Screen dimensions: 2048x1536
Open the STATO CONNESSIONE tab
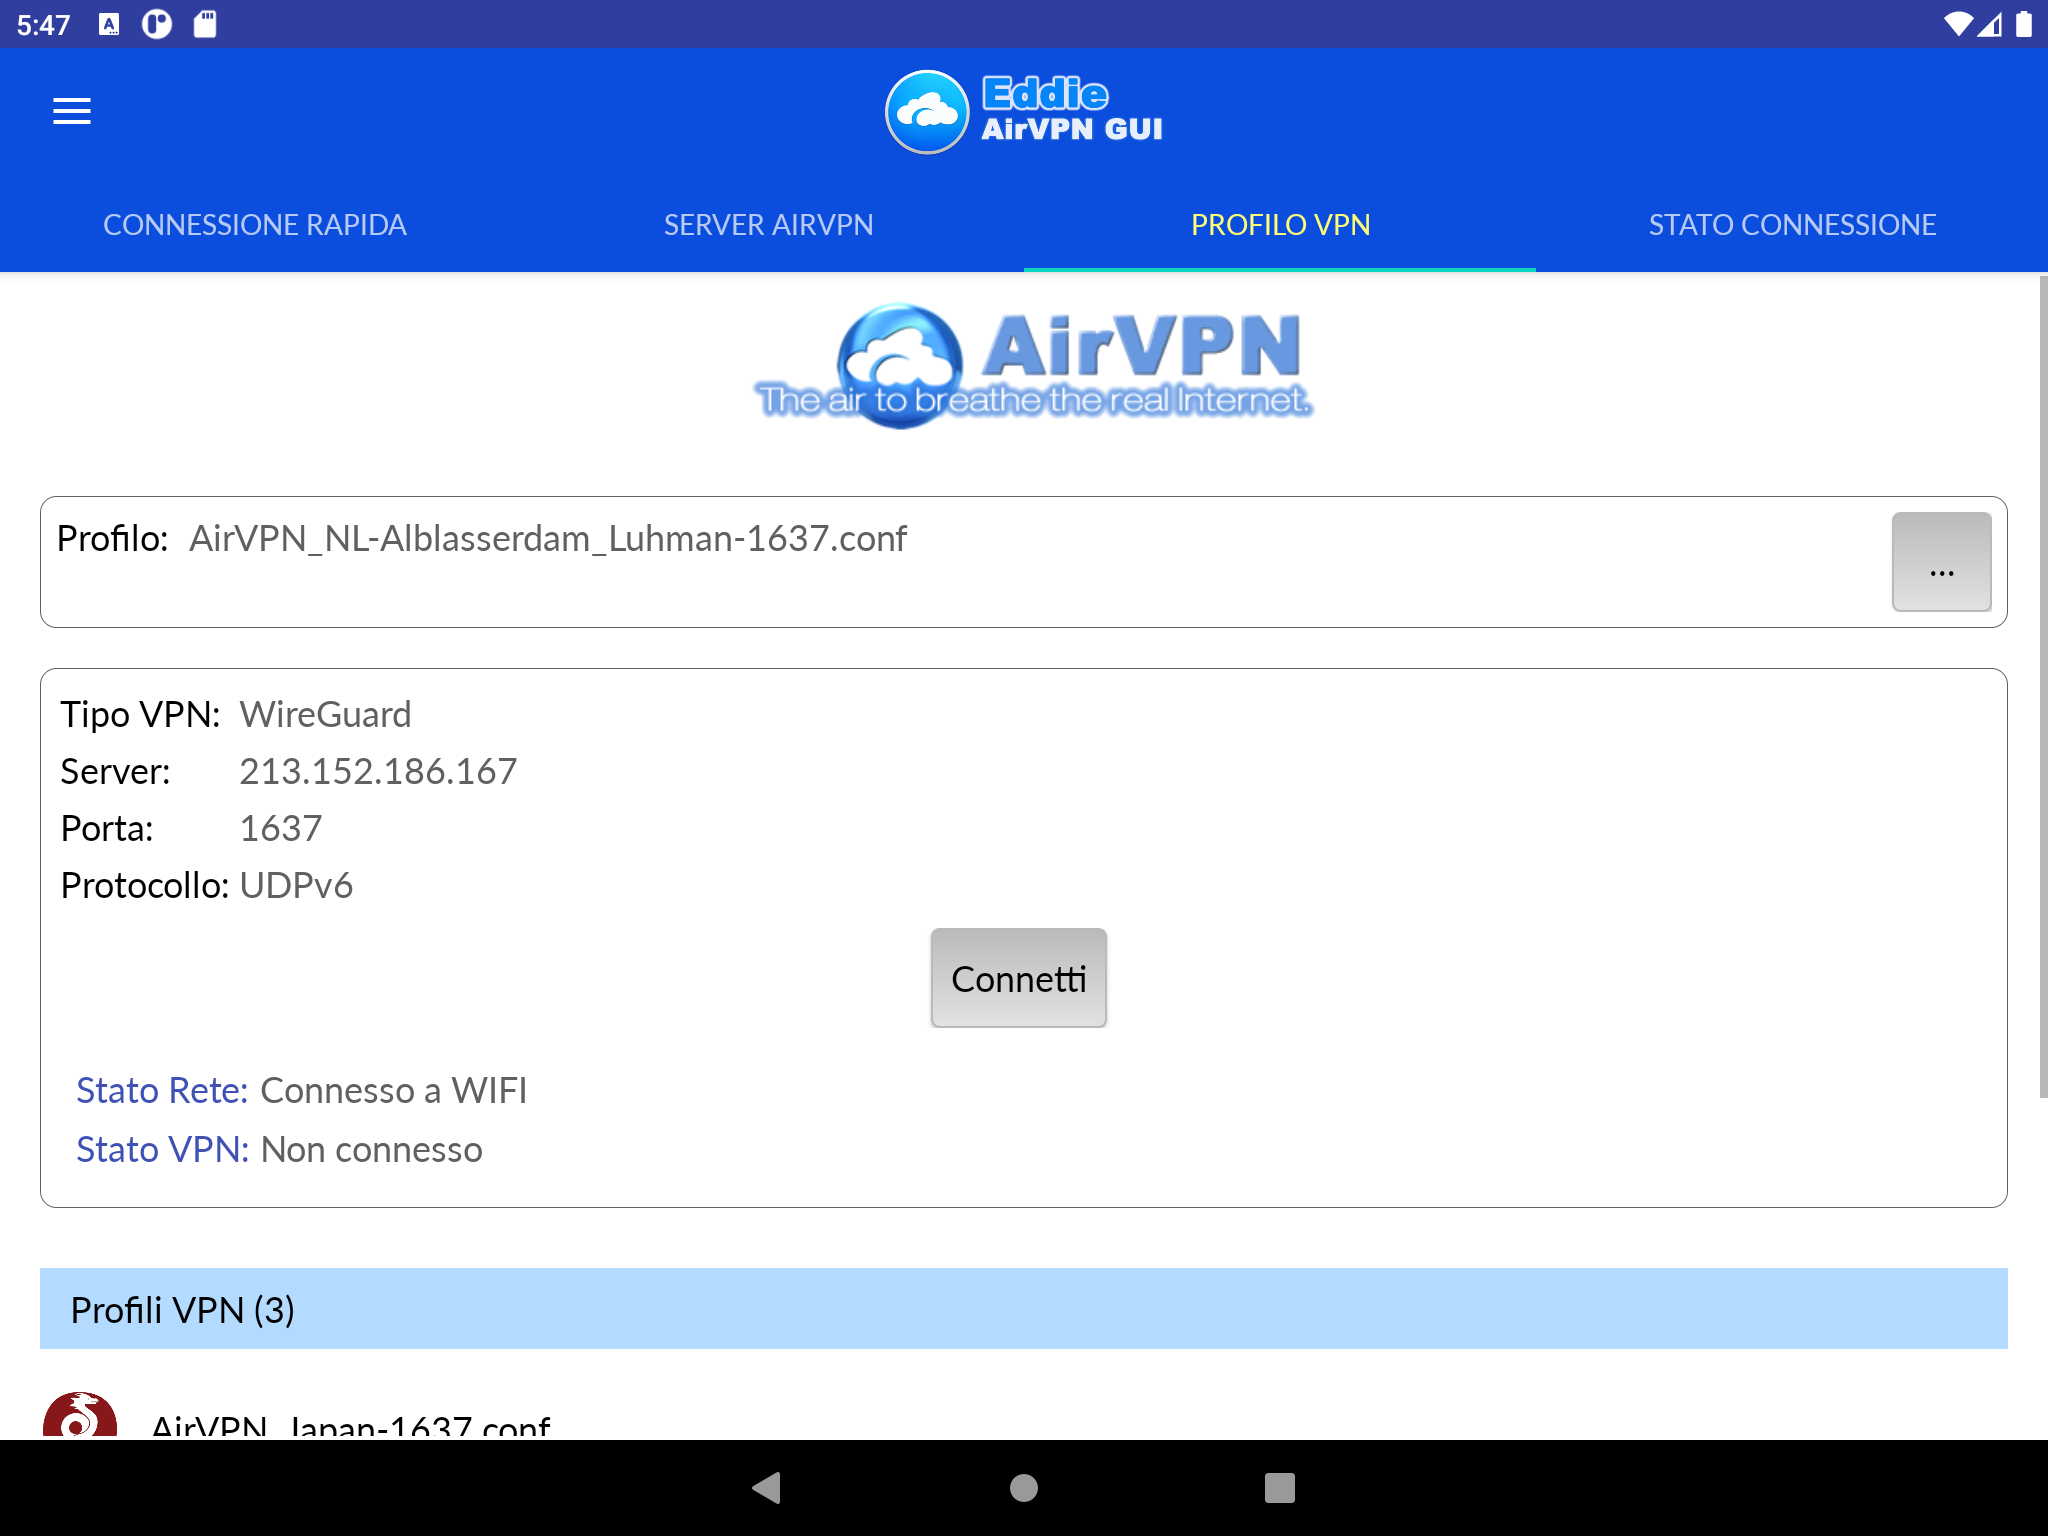(1792, 225)
